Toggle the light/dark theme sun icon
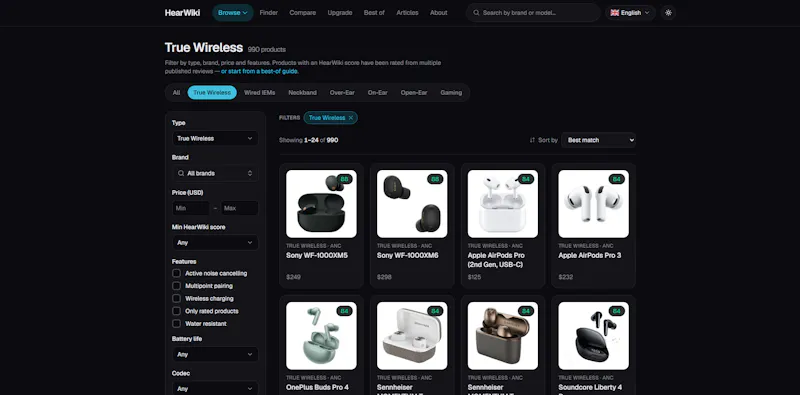This screenshot has width=800, height=395. click(x=668, y=13)
